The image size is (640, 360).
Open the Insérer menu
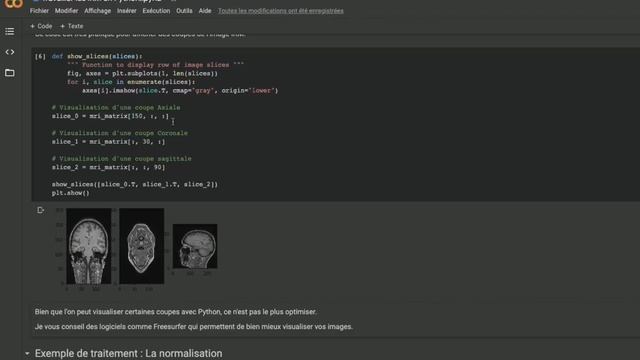pos(127,11)
